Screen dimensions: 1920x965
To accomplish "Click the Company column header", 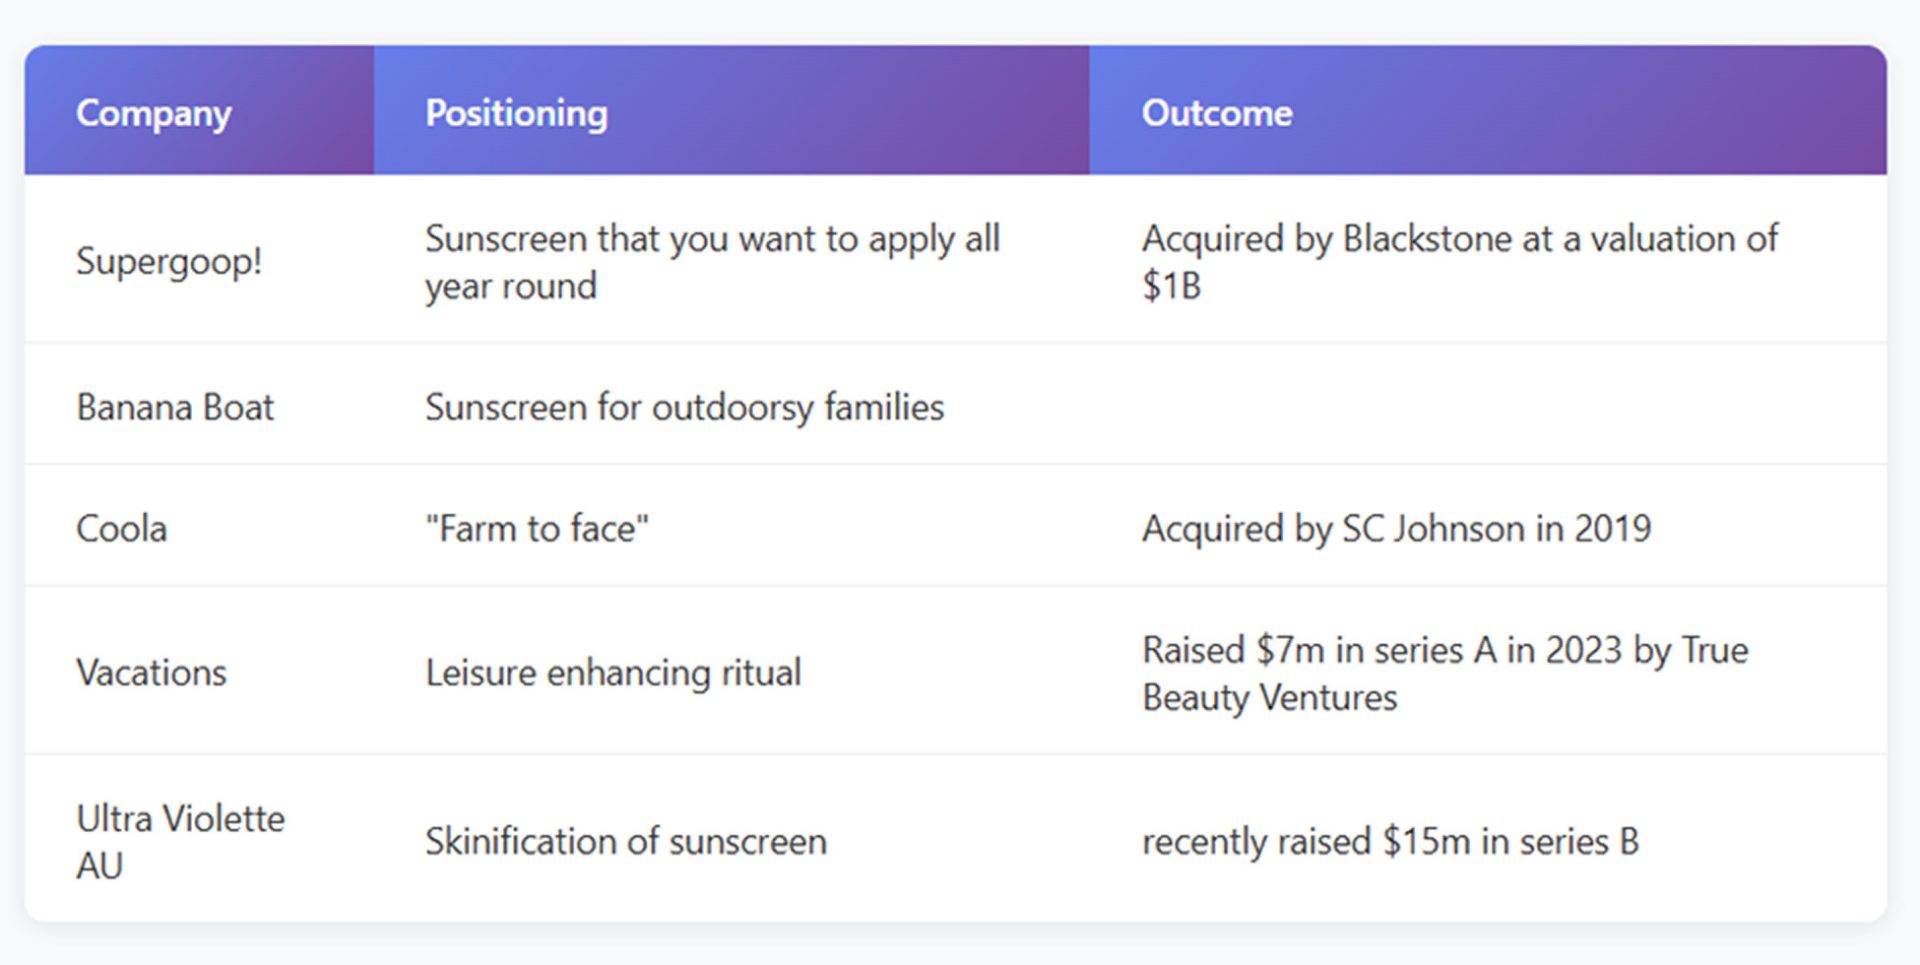I will 154,113.
